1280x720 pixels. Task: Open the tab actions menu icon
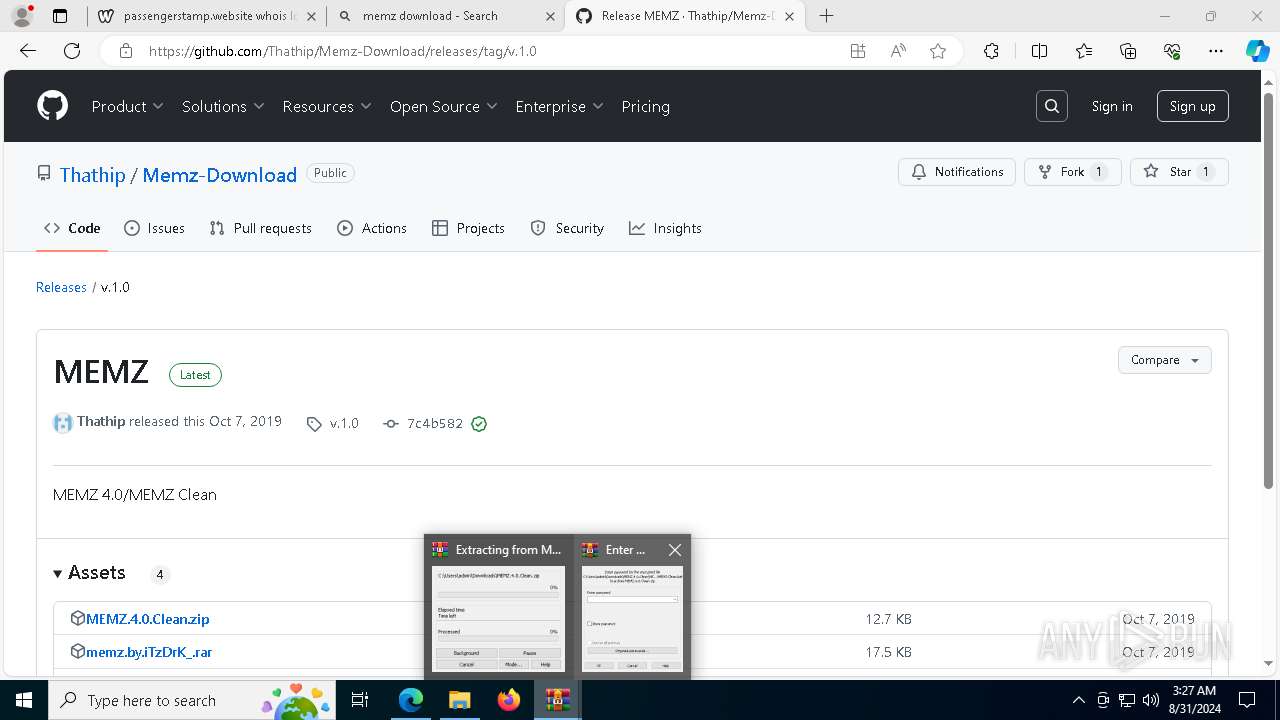tap(60, 16)
